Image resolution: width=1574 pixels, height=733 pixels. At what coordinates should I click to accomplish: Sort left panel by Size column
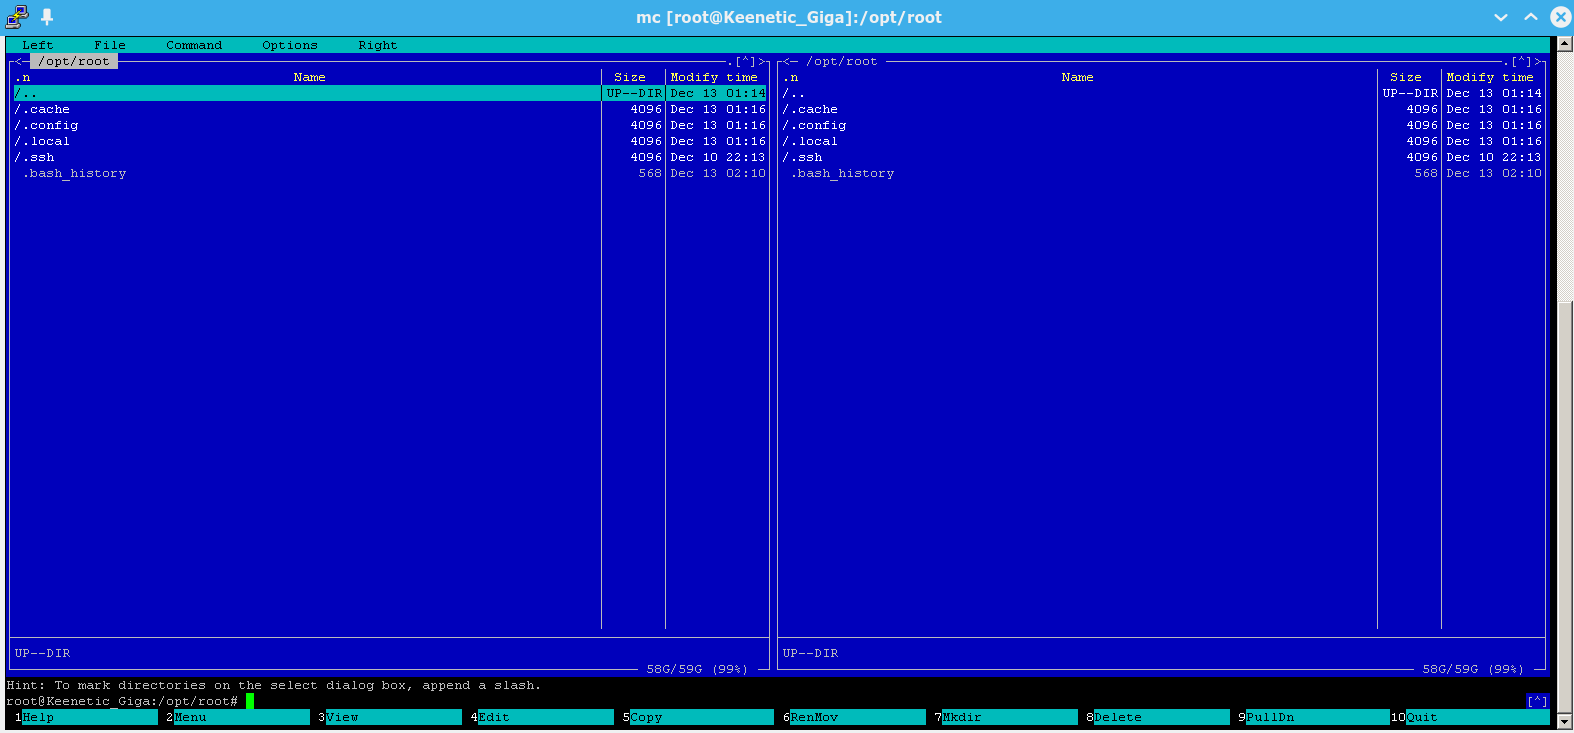click(x=630, y=77)
